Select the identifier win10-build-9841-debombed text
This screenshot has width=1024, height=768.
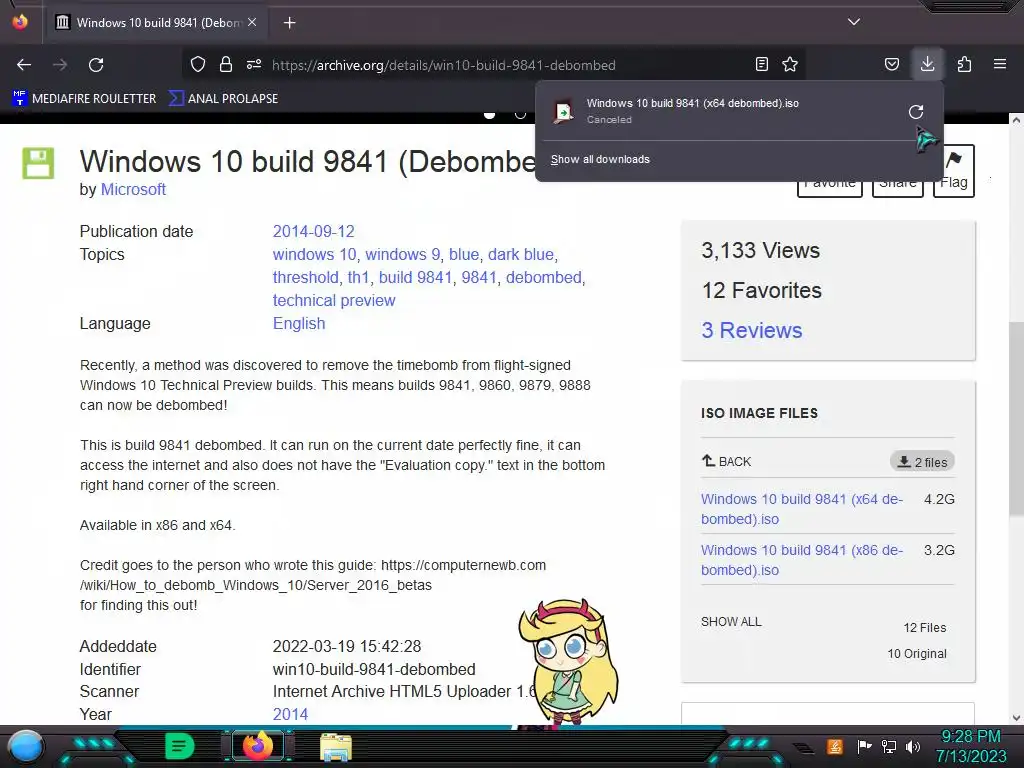click(x=374, y=669)
